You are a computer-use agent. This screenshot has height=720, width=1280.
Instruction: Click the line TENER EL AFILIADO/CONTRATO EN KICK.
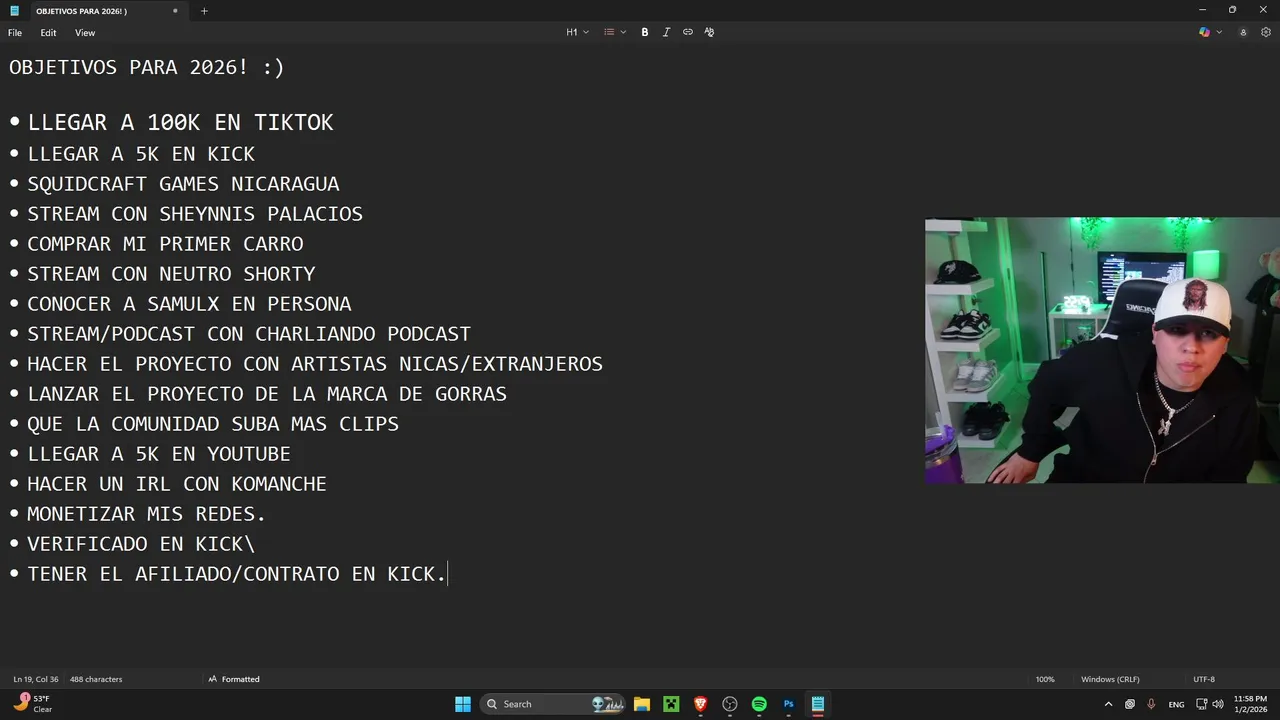(x=237, y=574)
